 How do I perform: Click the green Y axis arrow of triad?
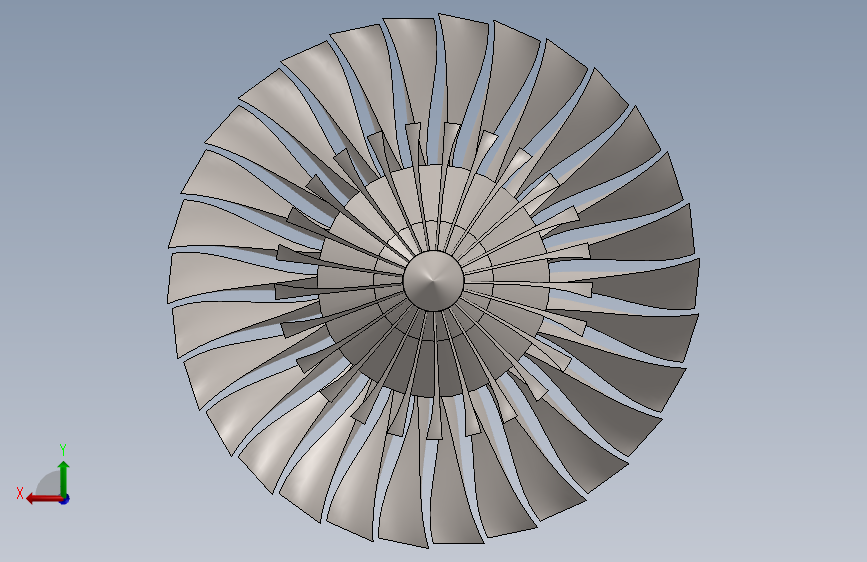pyautogui.click(x=64, y=478)
